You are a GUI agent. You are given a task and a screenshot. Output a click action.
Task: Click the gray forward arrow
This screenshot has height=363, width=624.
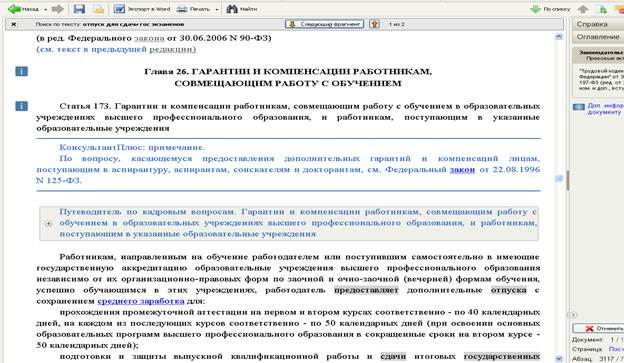(58, 9)
